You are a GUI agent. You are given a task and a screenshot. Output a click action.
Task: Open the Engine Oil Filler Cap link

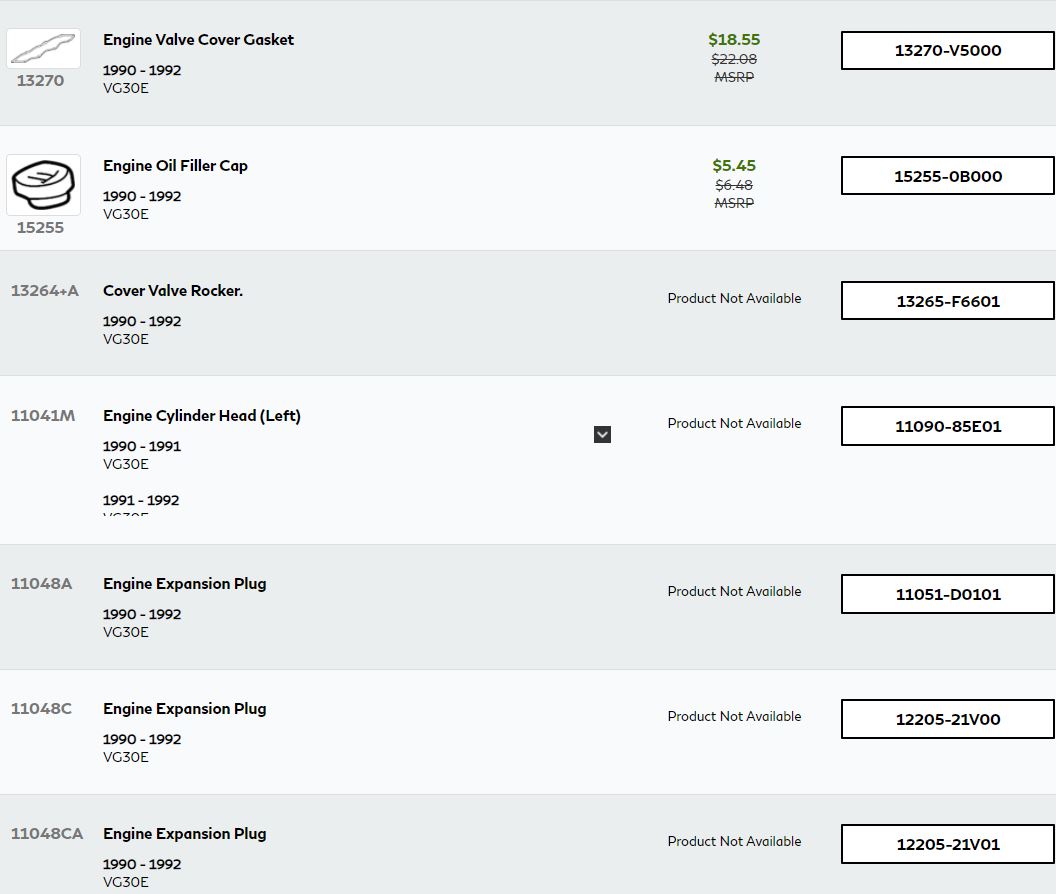pyautogui.click(x=175, y=166)
